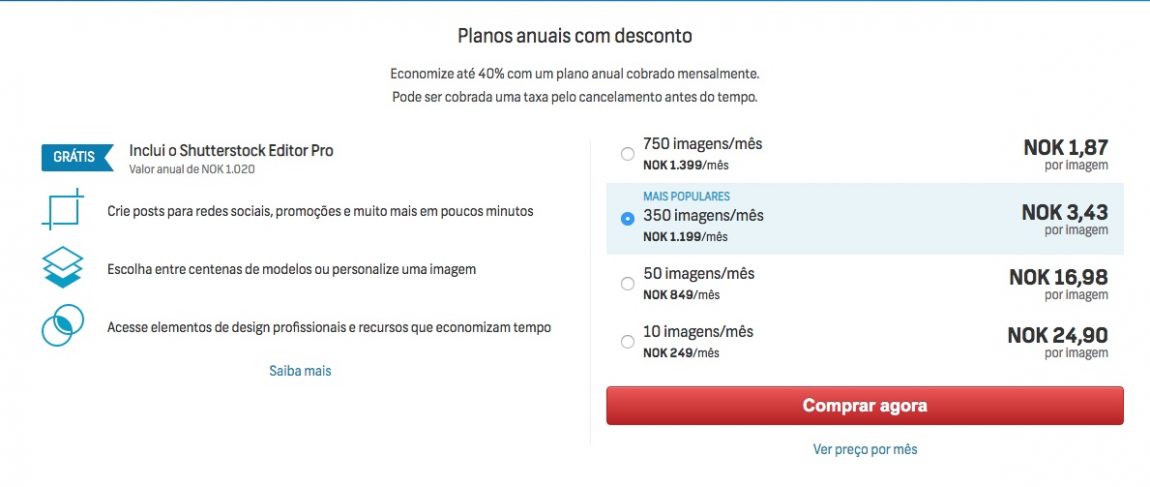Open the Saiba mais link

pos(300,371)
